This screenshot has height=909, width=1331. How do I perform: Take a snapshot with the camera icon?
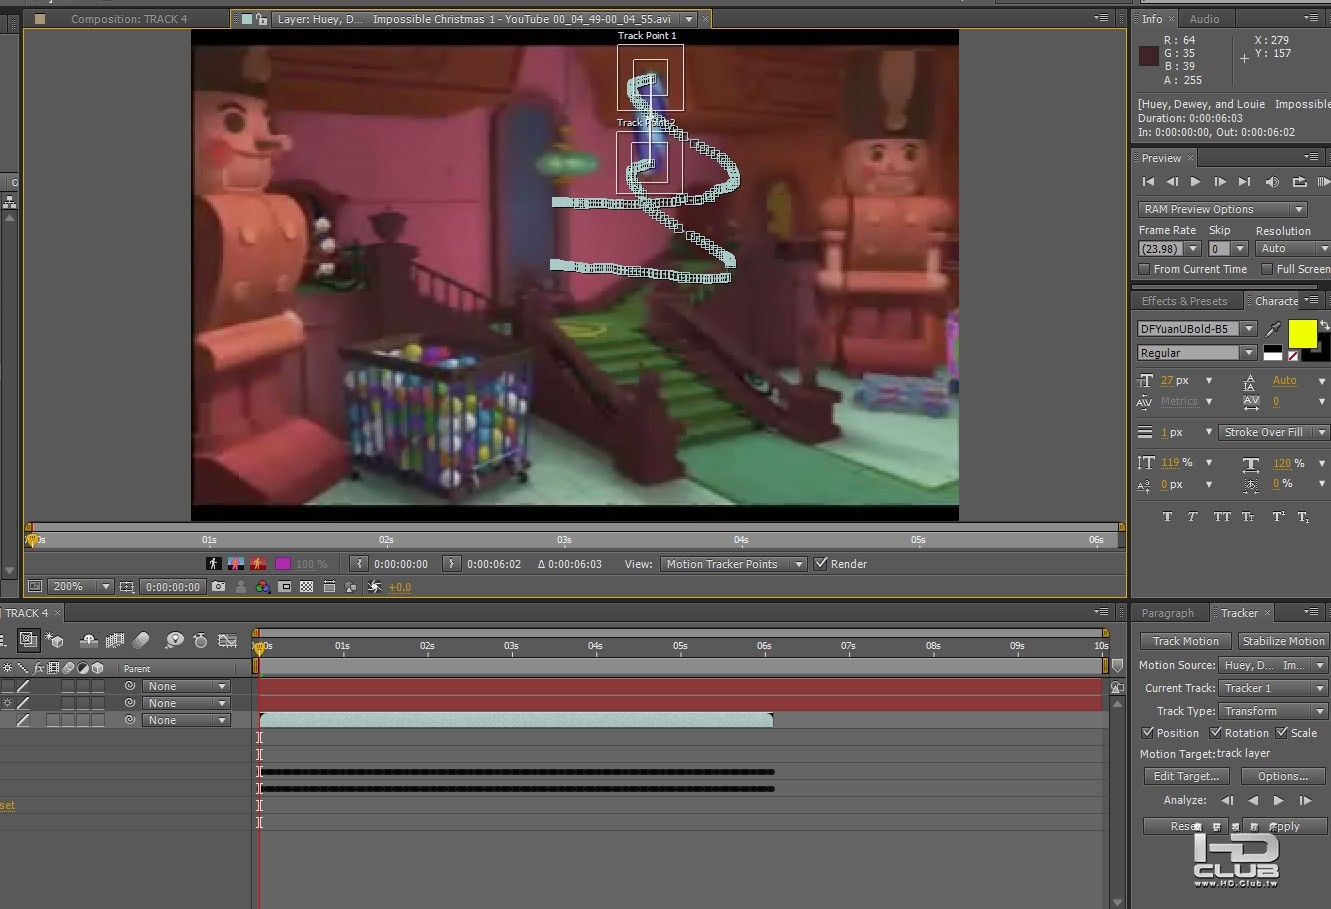219,587
